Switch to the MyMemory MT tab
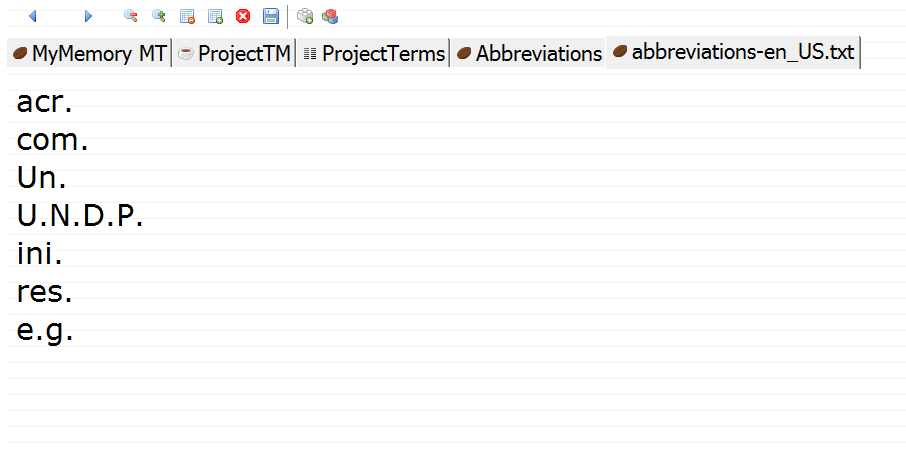The width and height of the screenshot is (906, 451). point(89,54)
